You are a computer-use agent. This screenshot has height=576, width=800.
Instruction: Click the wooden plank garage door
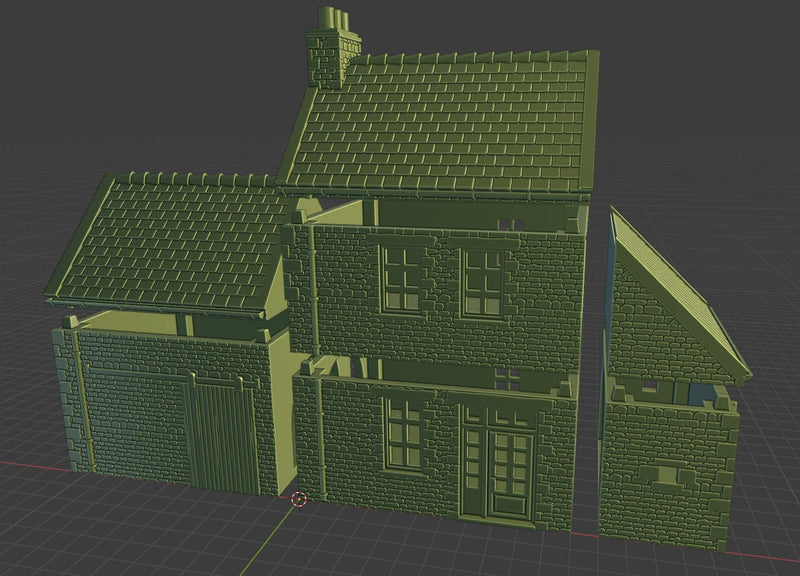pos(218,432)
